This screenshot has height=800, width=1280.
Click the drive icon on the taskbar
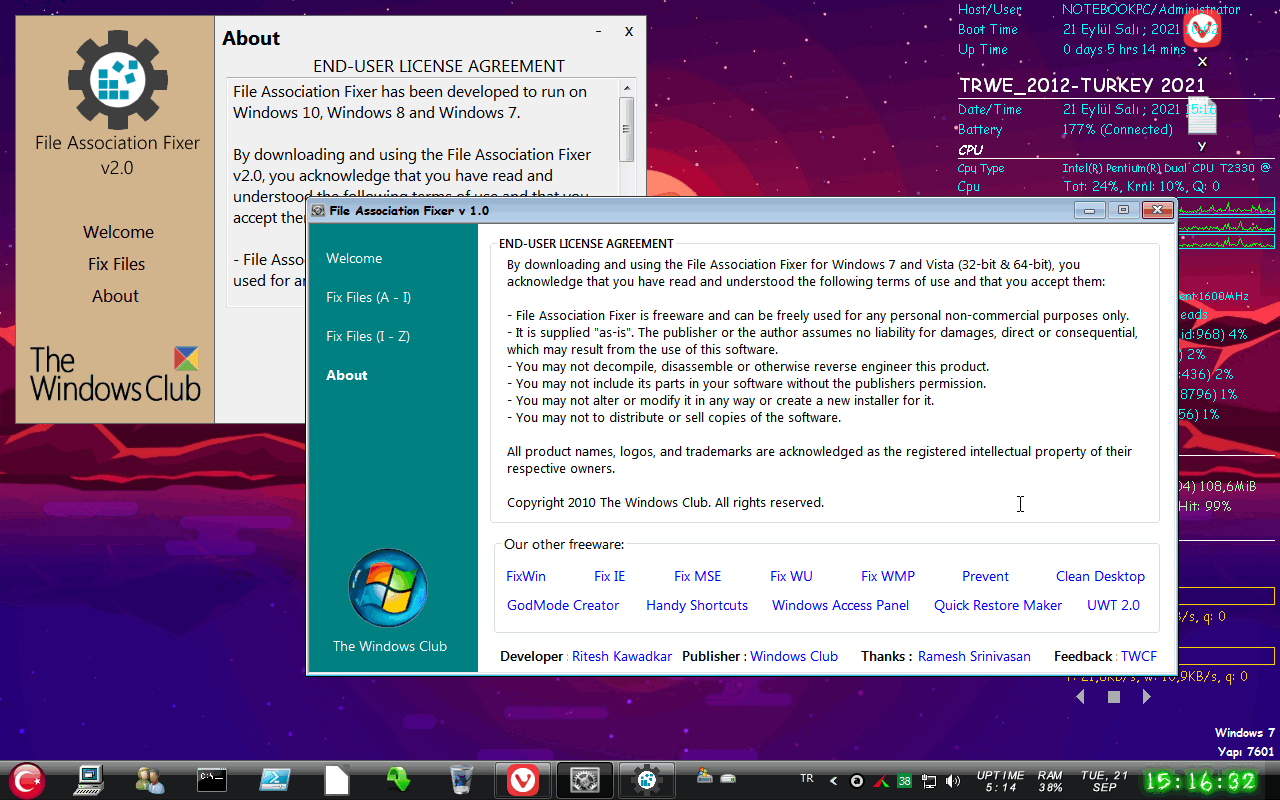(x=728, y=778)
